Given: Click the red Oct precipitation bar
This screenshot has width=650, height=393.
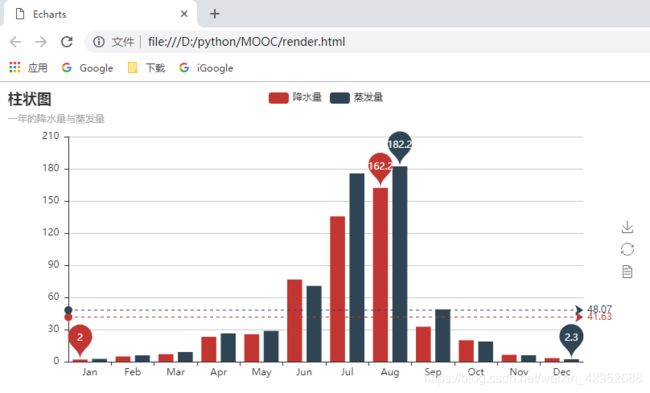Looking at the screenshot, I should (466, 351).
